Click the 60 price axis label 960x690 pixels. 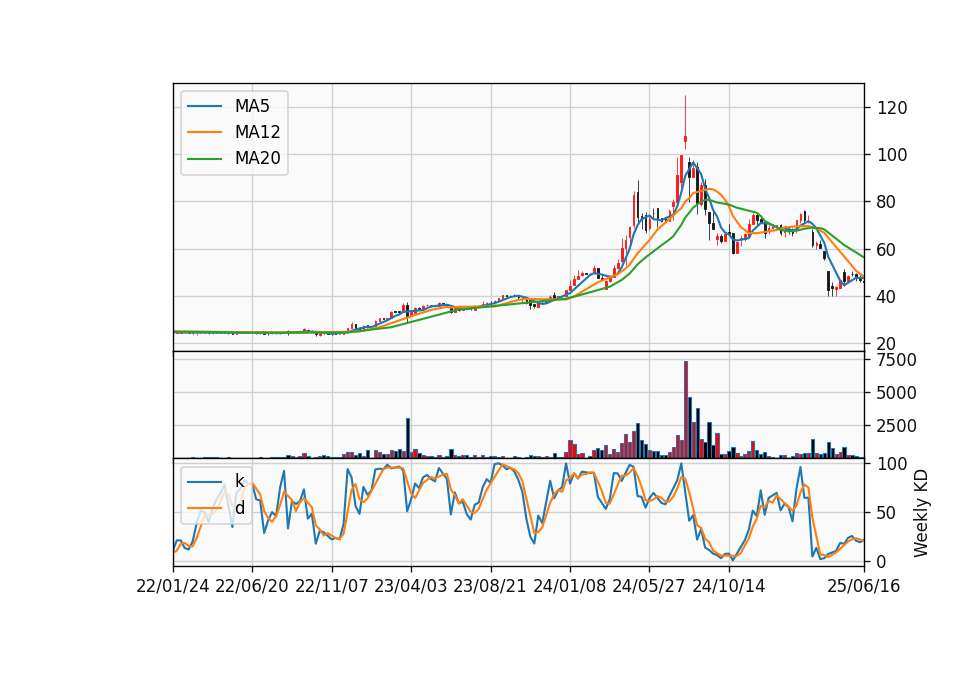(x=887, y=250)
